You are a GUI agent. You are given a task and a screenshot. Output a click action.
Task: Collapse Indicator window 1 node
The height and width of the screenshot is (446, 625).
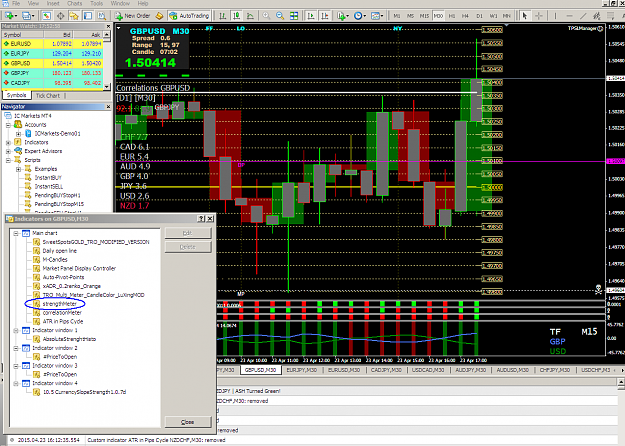coord(16,330)
